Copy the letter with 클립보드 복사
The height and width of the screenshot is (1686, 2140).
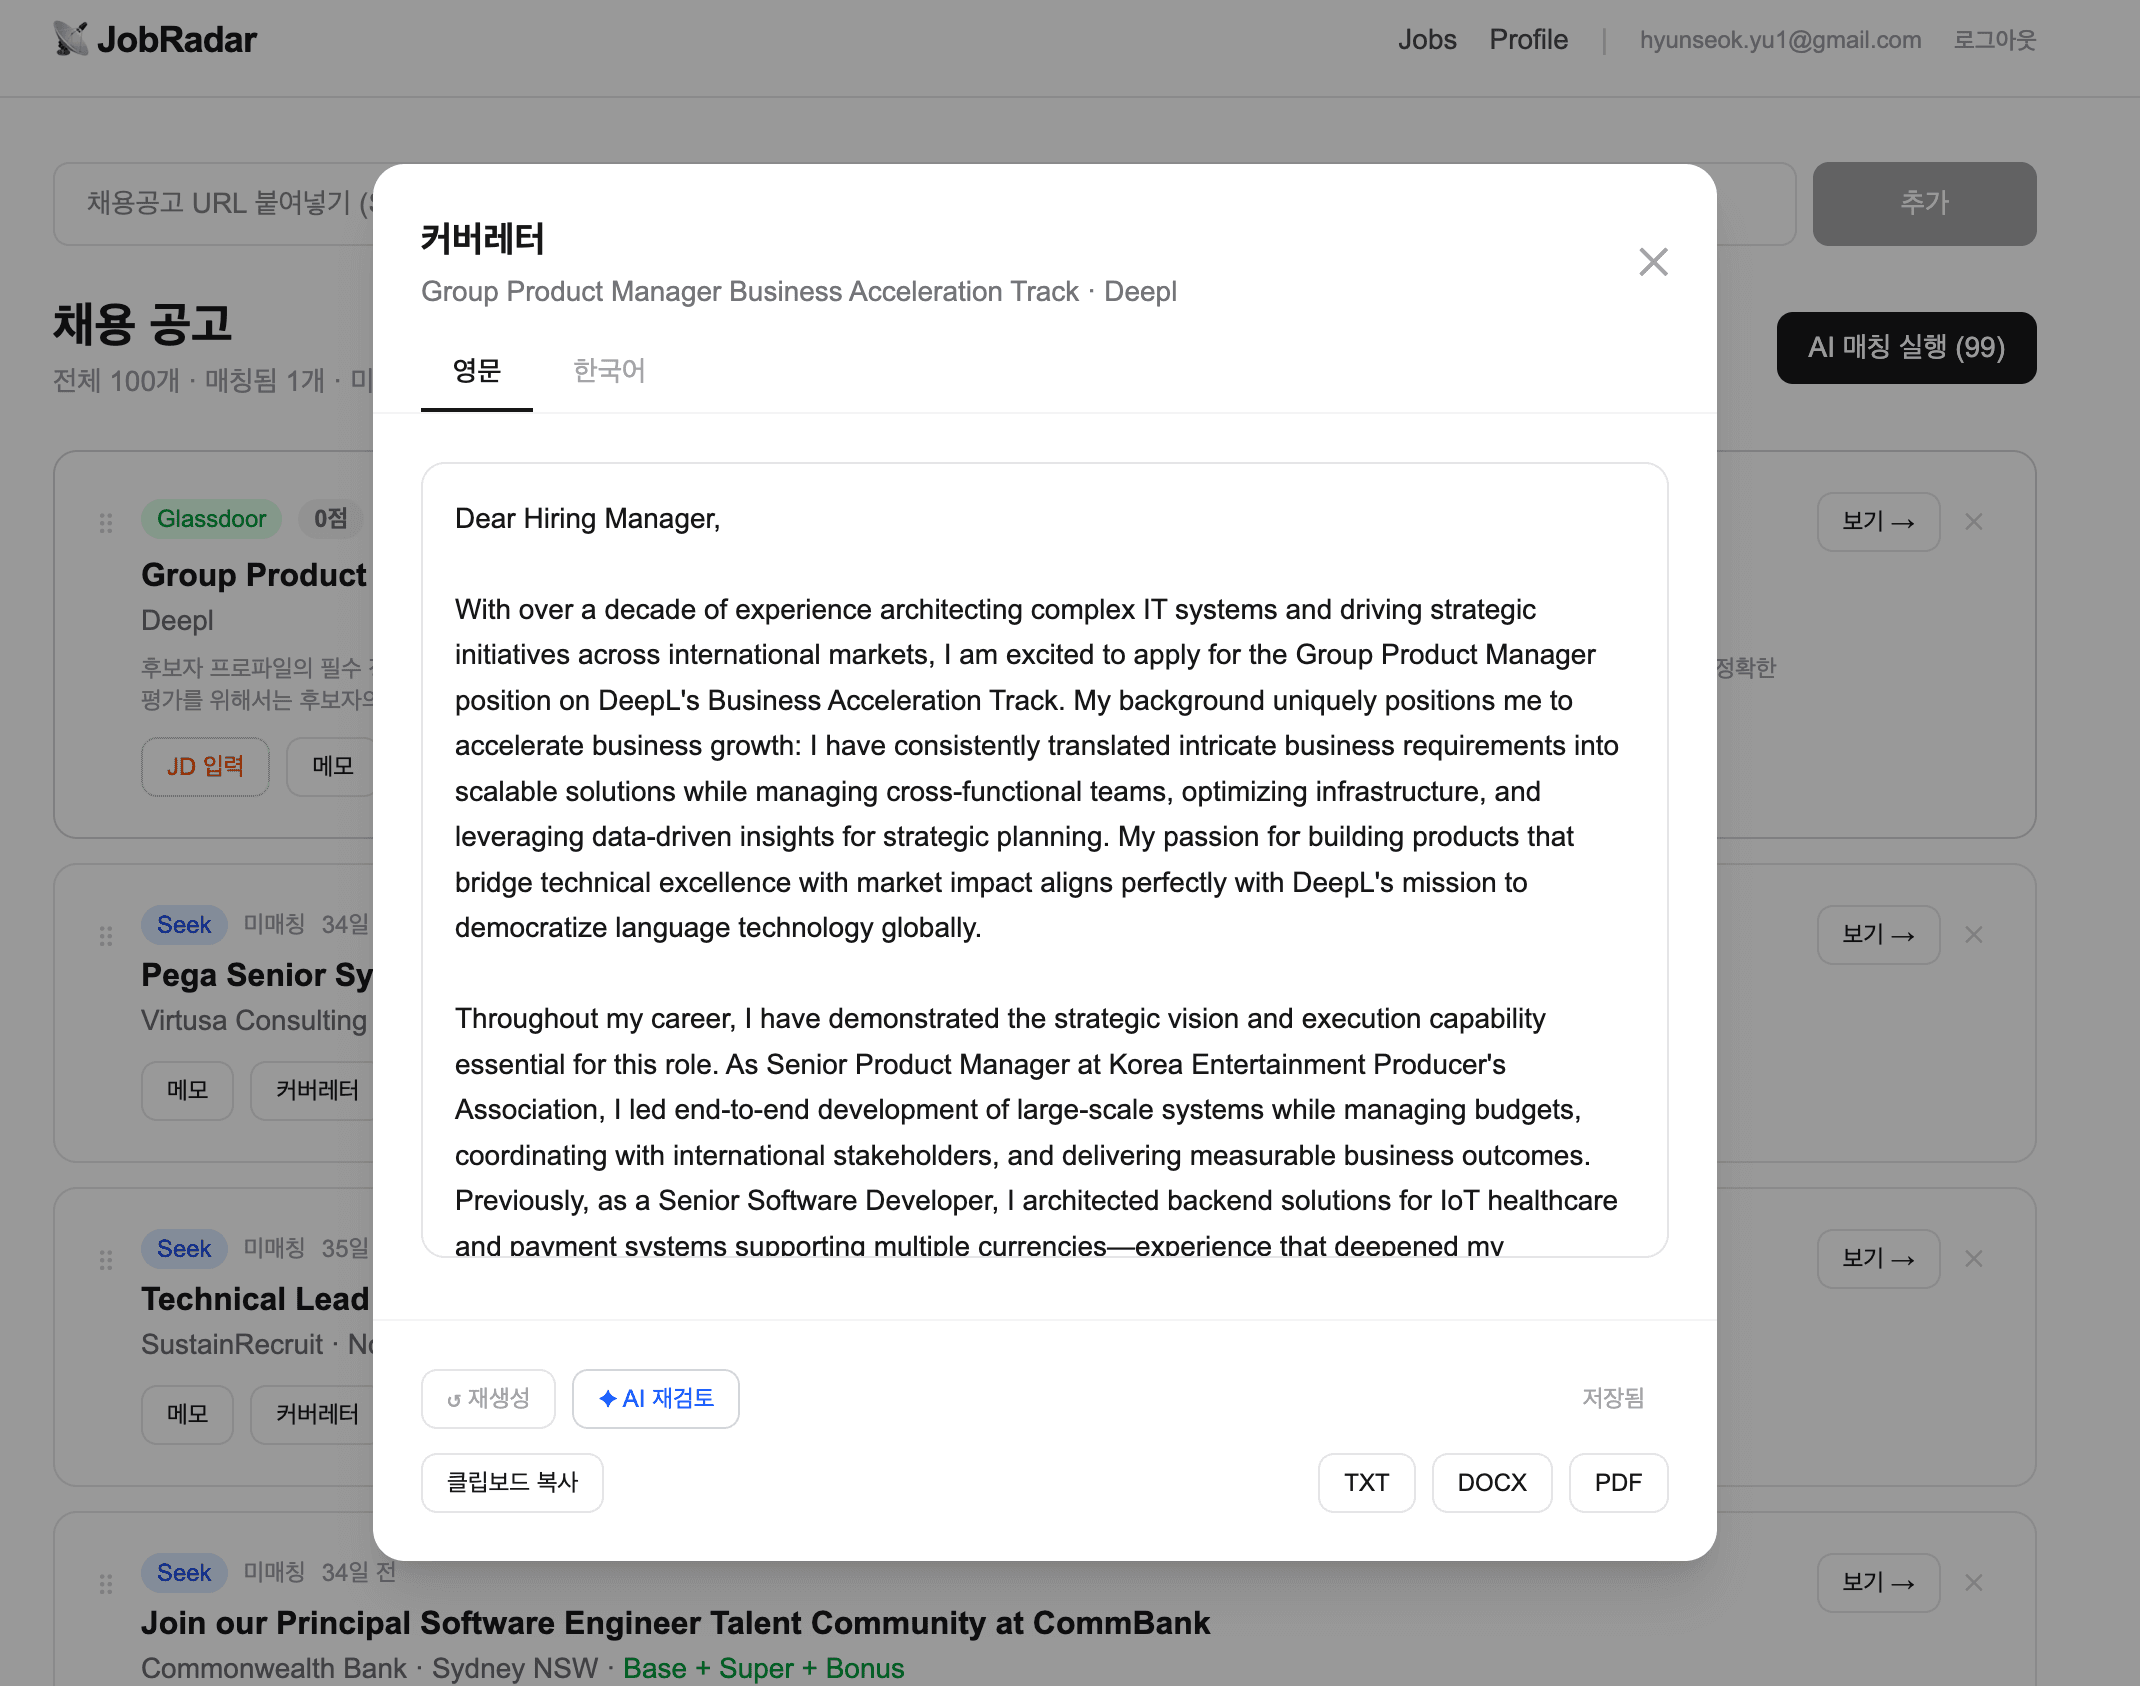[x=512, y=1482]
